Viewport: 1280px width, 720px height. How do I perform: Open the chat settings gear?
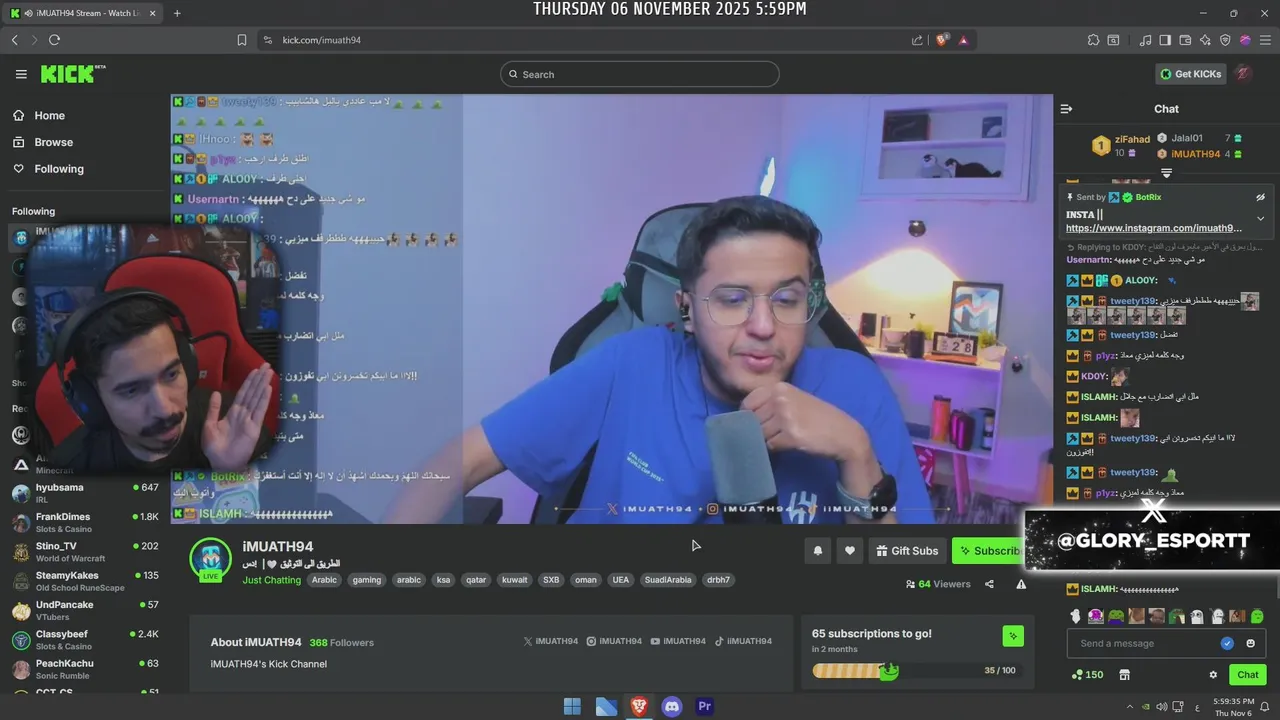1213,675
